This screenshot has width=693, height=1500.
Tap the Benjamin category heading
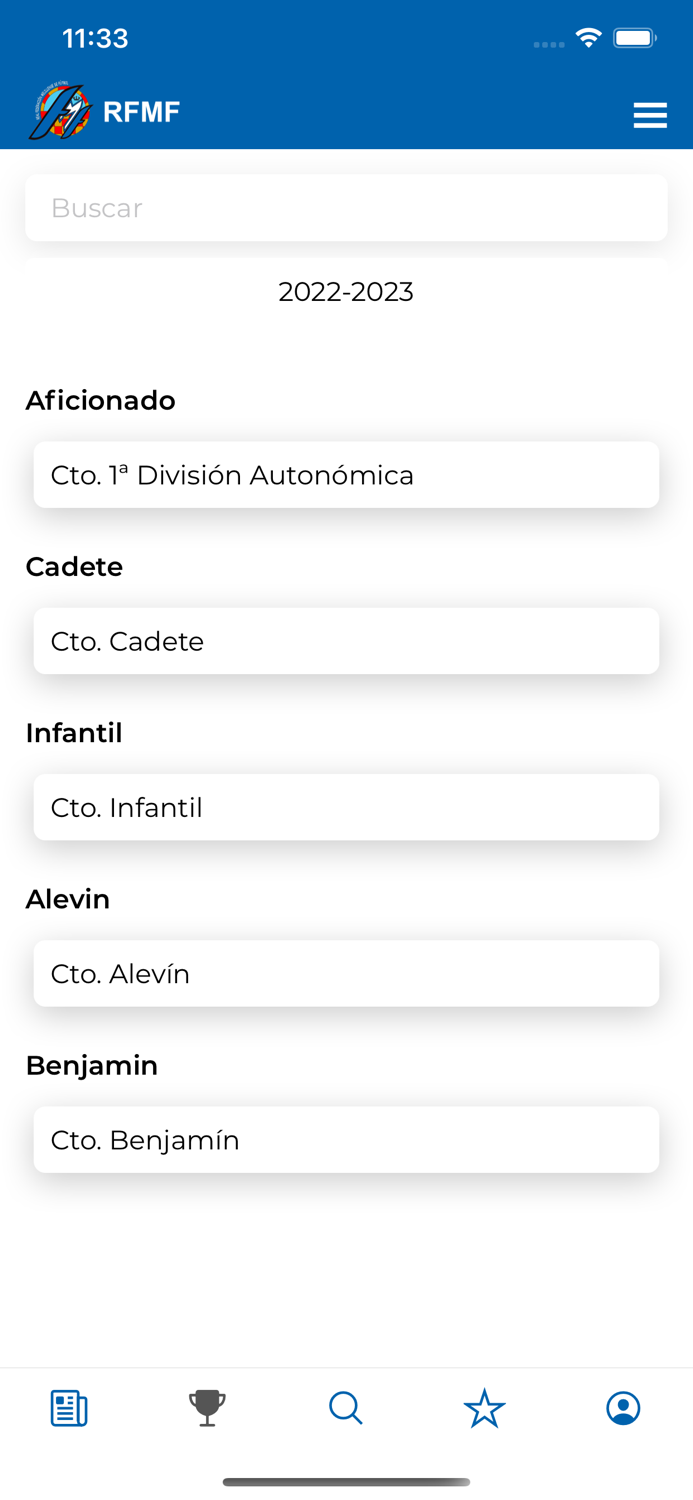click(92, 1066)
